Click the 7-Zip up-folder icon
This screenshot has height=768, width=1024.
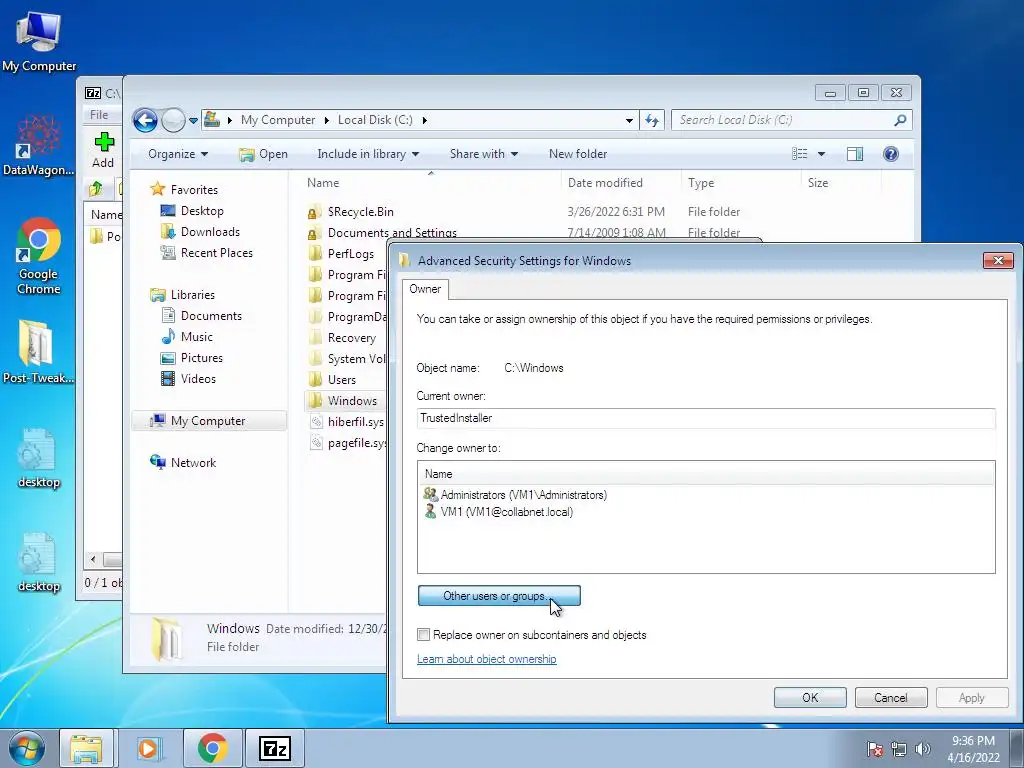[96, 189]
